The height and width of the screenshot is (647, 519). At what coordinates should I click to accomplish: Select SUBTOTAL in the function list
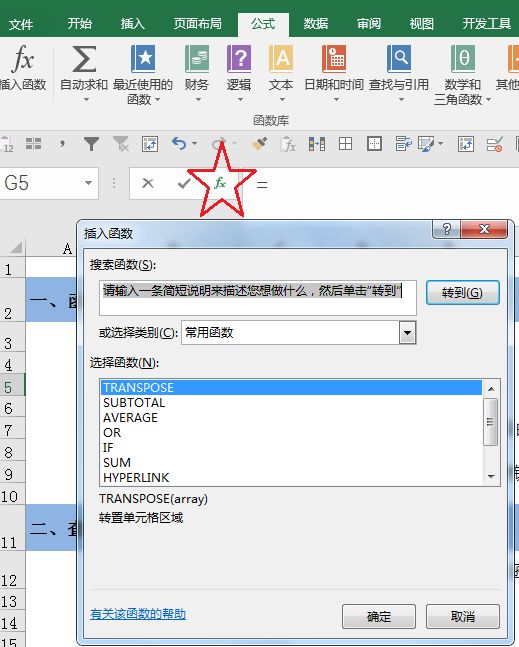click(x=291, y=403)
